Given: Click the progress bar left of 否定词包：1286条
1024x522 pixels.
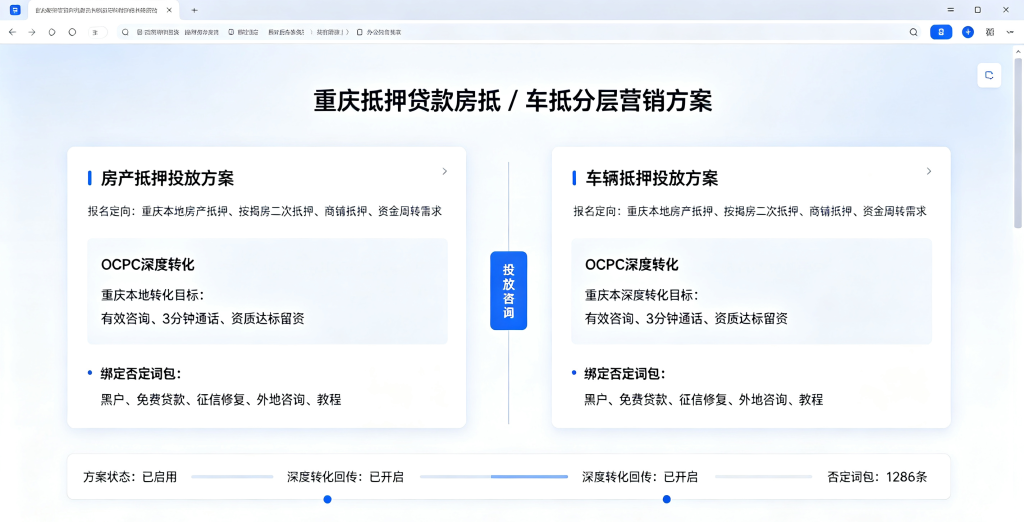Looking at the screenshot, I should click(x=763, y=477).
